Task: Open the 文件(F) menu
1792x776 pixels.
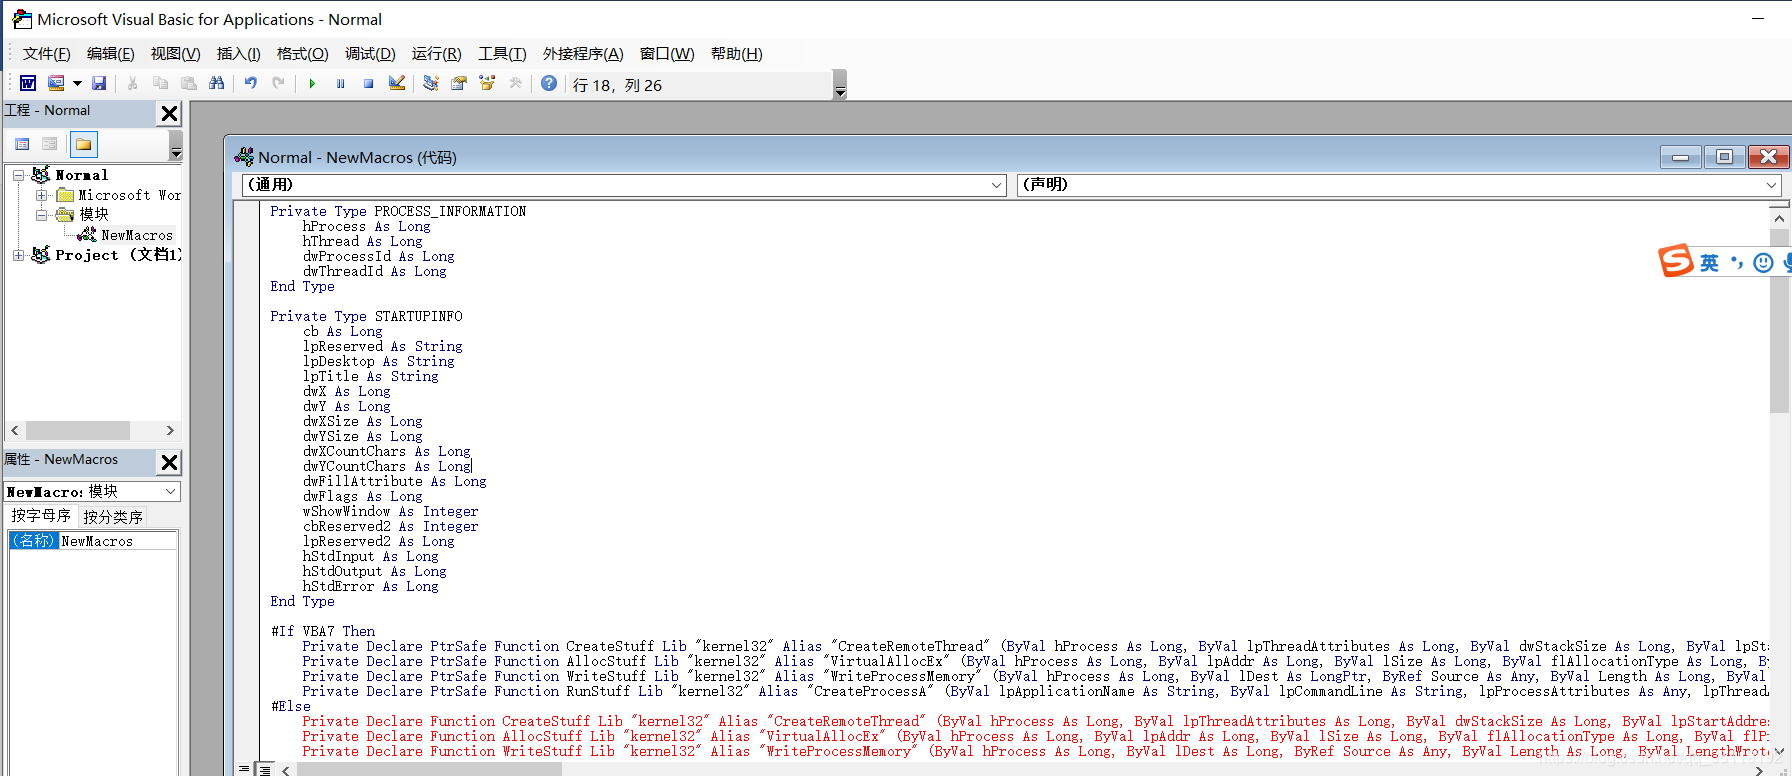Action: 47,54
